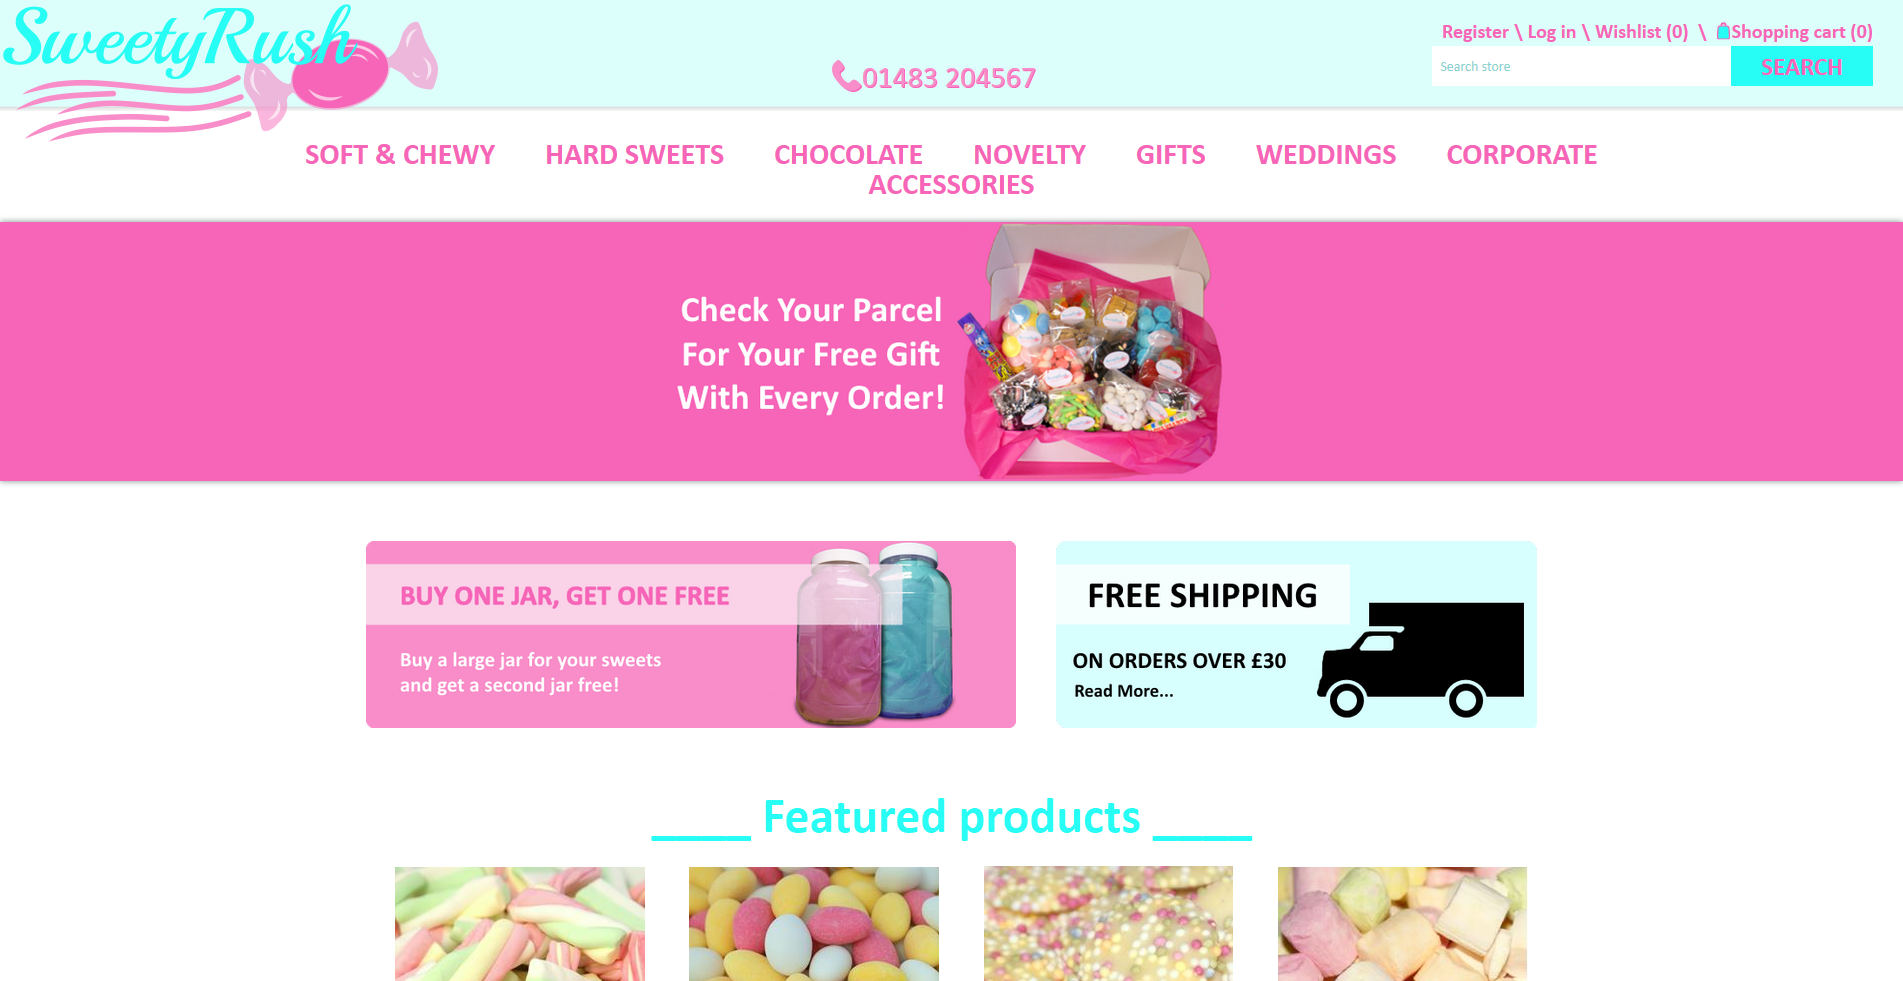The image size is (1903, 981).
Task: Click the Register link
Action: click(x=1475, y=32)
